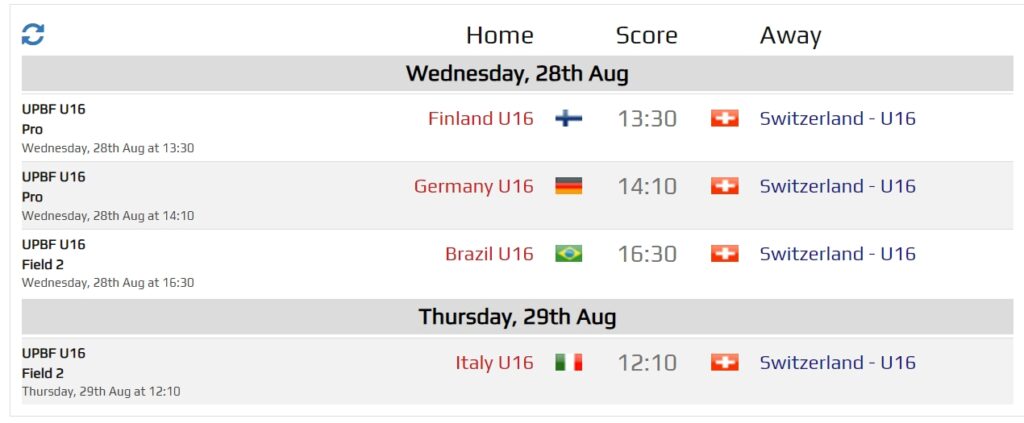Click Swiss flag in the Germany match row
This screenshot has height=423, width=1024.
724,186
